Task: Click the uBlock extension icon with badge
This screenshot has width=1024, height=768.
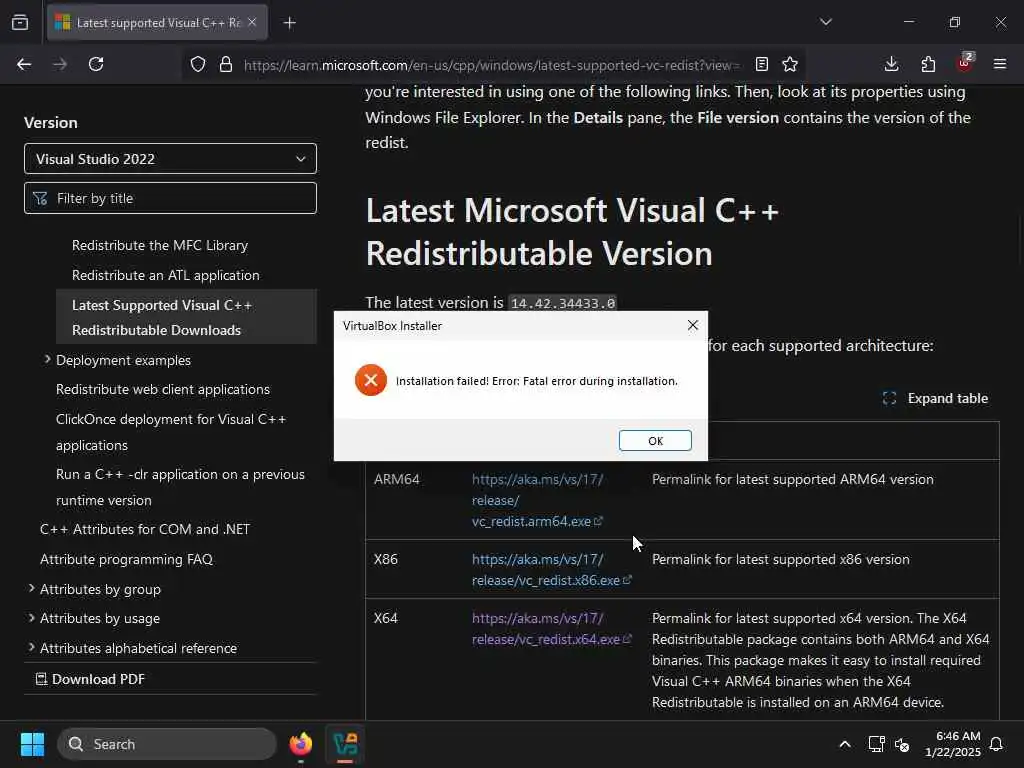Action: (965, 63)
